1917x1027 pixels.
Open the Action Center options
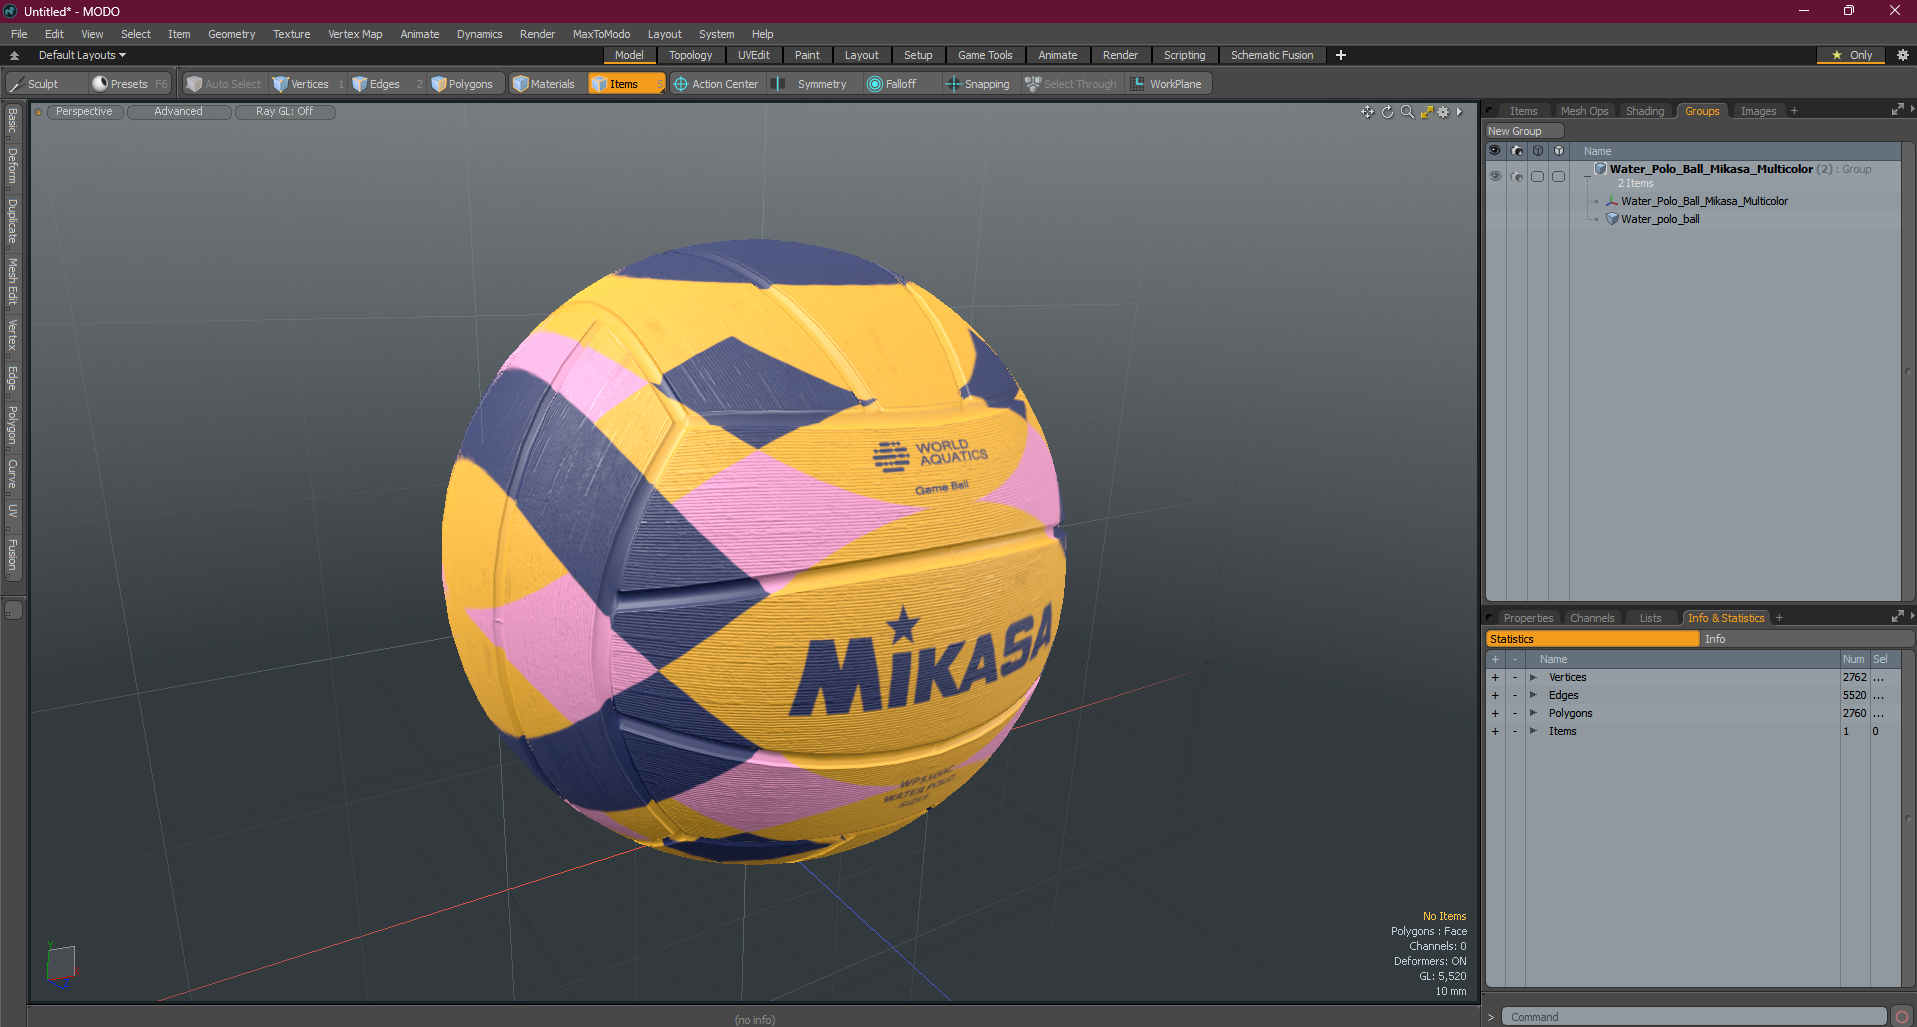717,84
